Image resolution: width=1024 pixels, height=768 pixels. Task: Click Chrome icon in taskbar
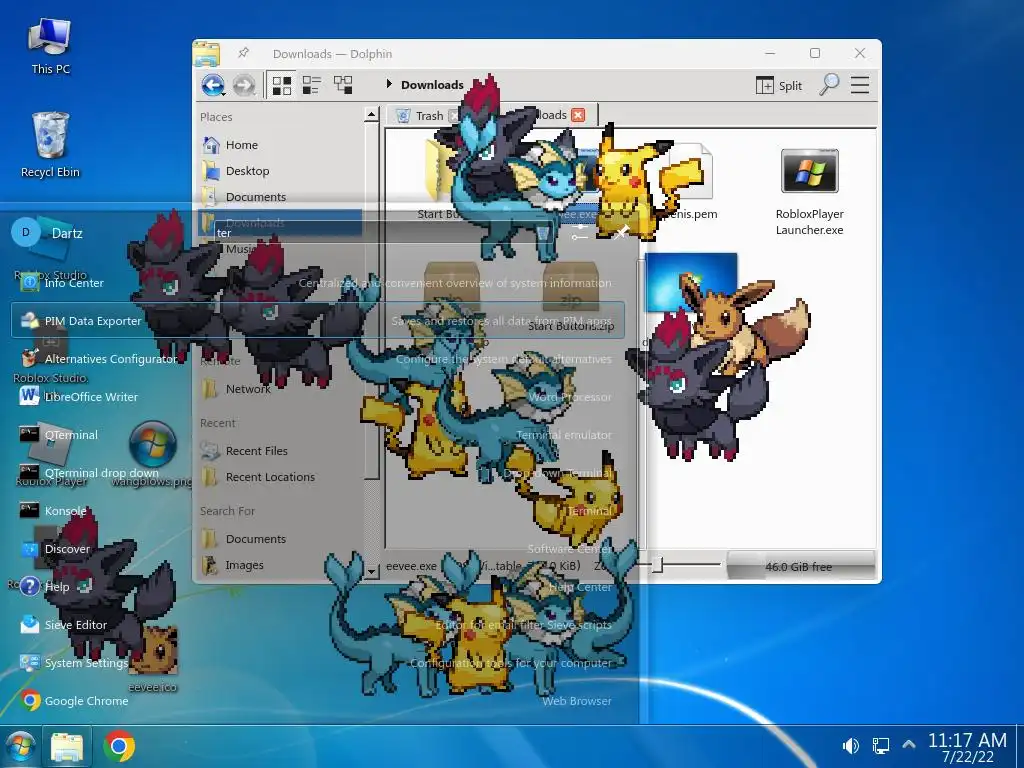click(119, 746)
